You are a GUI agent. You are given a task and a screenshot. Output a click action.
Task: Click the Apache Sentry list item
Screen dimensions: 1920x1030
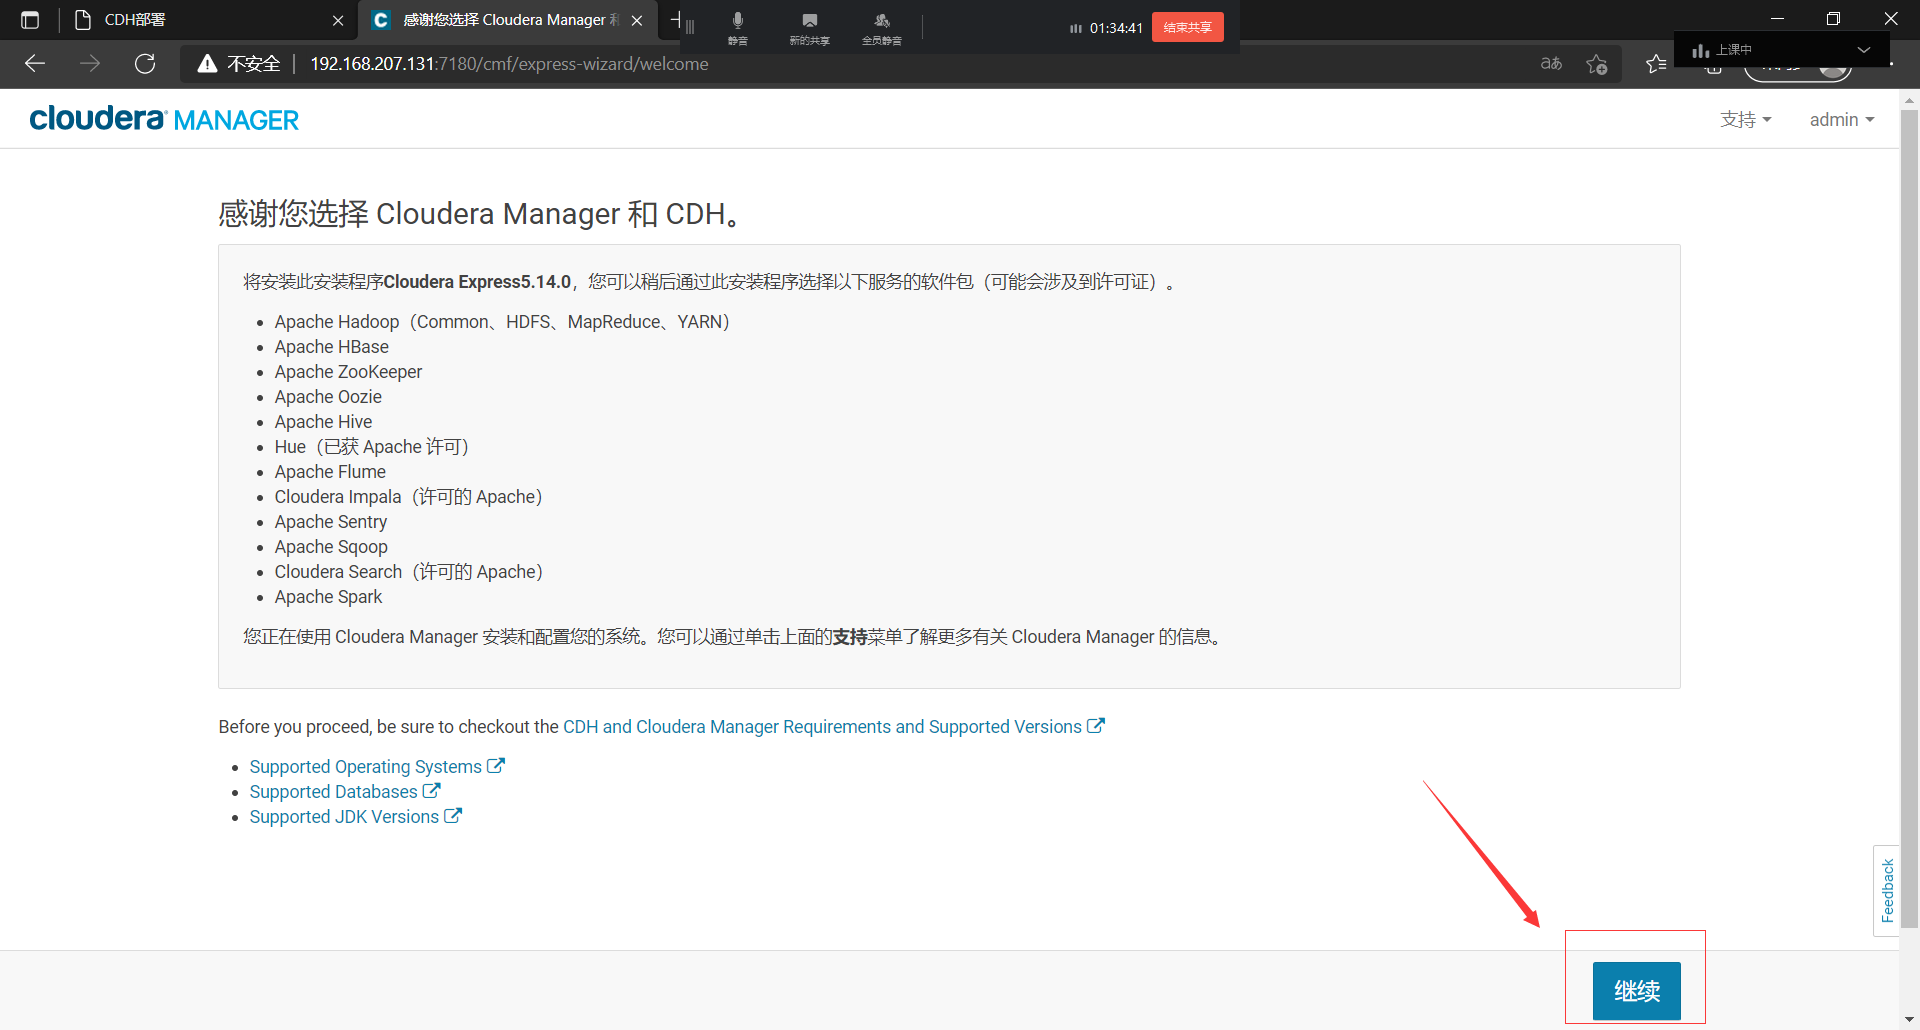coord(331,522)
